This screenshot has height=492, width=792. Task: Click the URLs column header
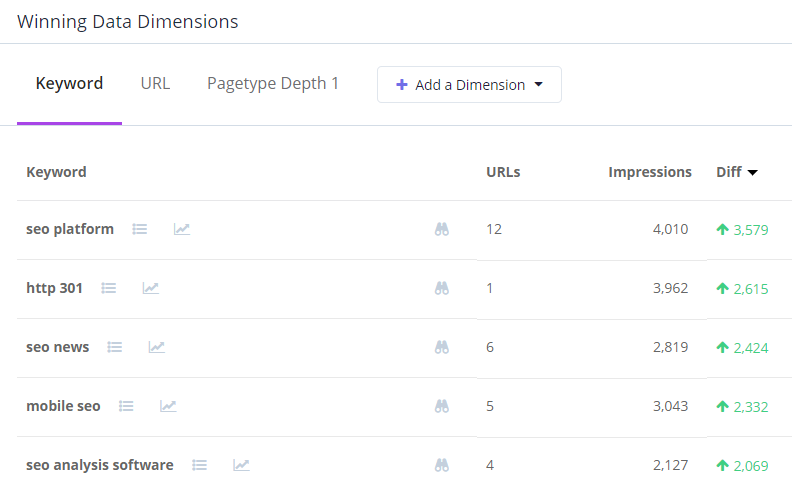(503, 172)
